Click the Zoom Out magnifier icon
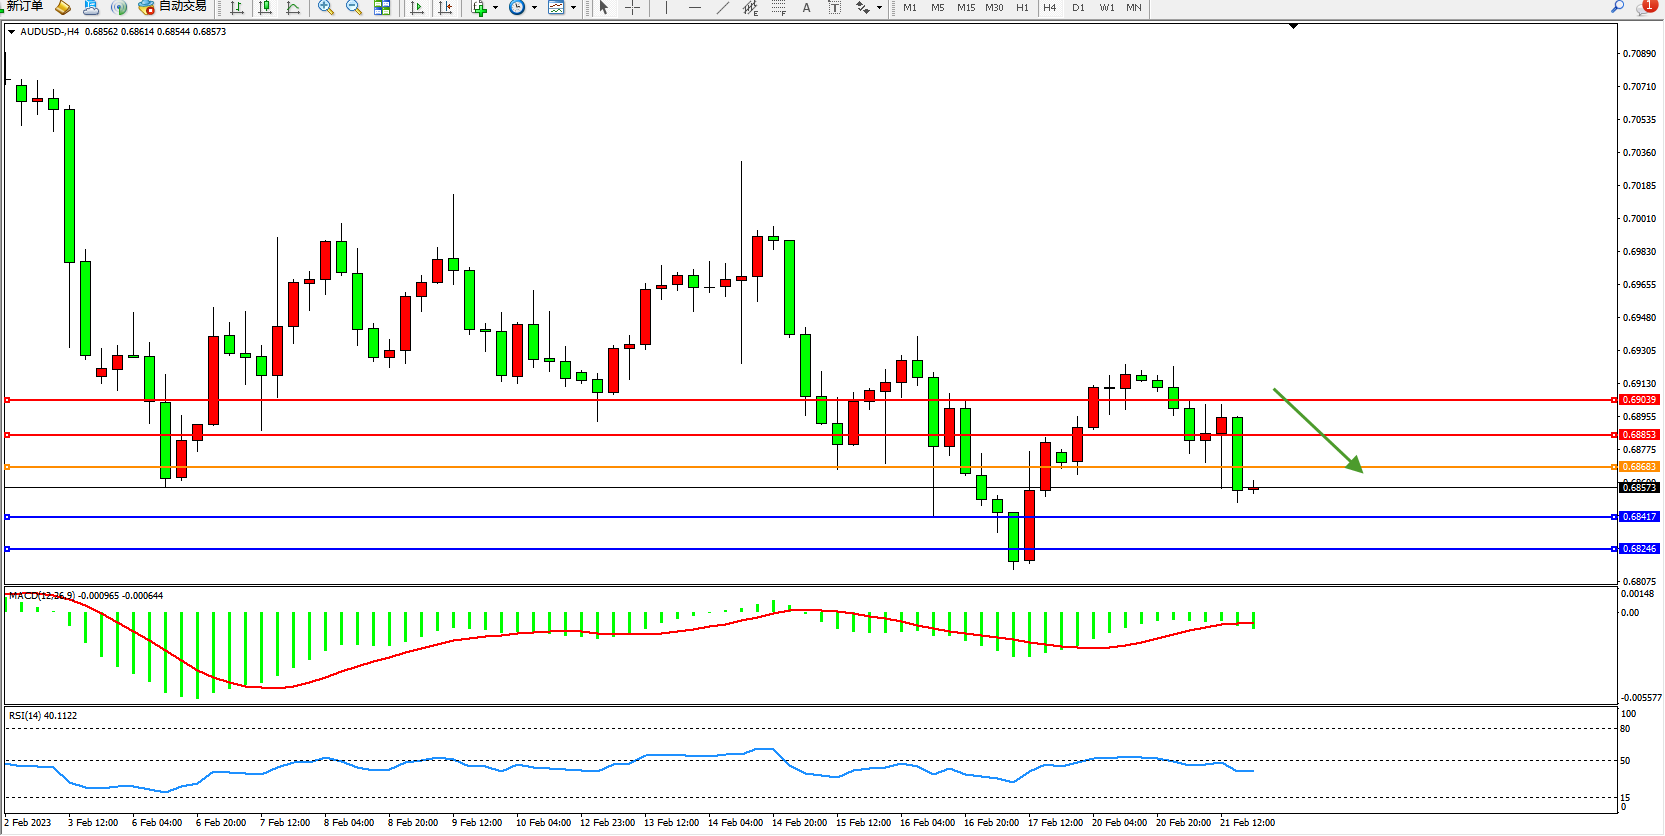Screen dimensions: 1665x836 pyautogui.click(x=354, y=7)
